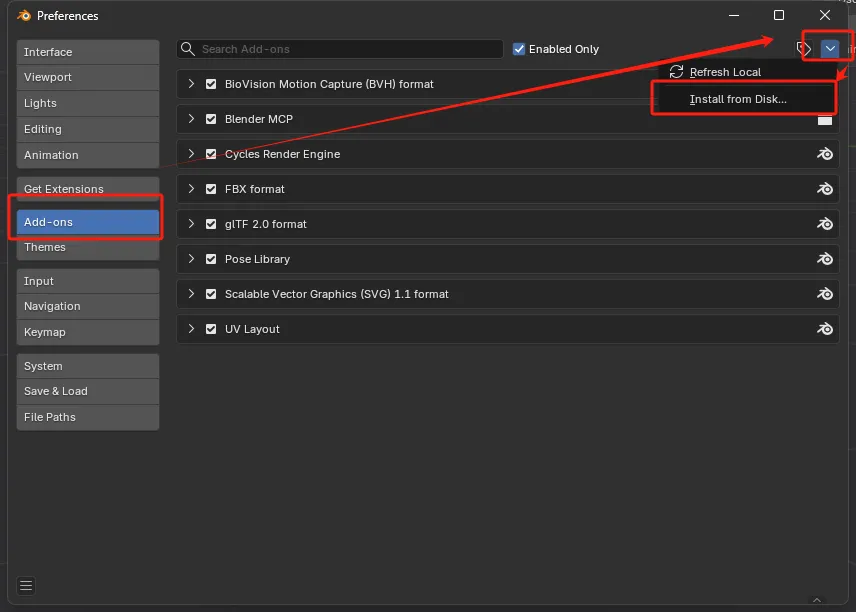Choose Refresh Local from the dropdown
Image resolution: width=856 pixels, height=612 pixels.
tap(746, 72)
